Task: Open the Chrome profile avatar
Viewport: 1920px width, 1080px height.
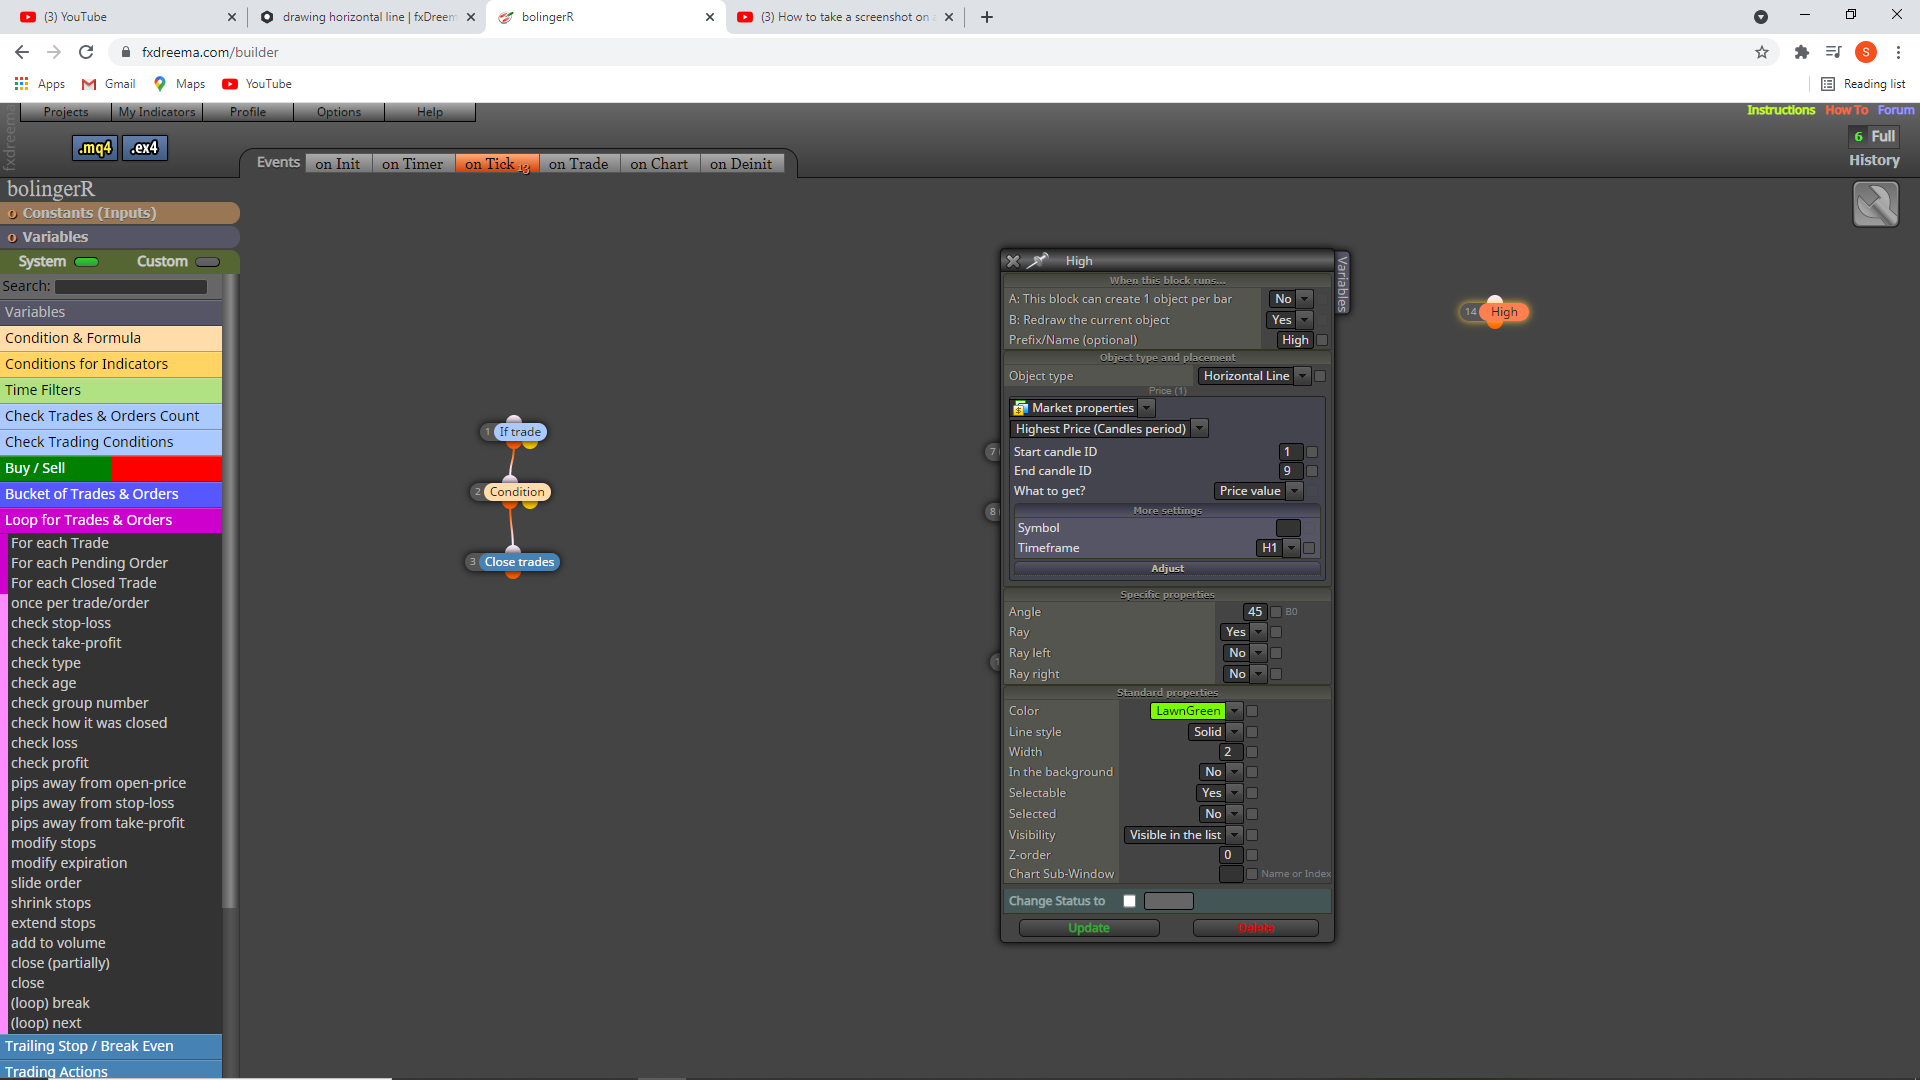Action: pyautogui.click(x=1866, y=52)
